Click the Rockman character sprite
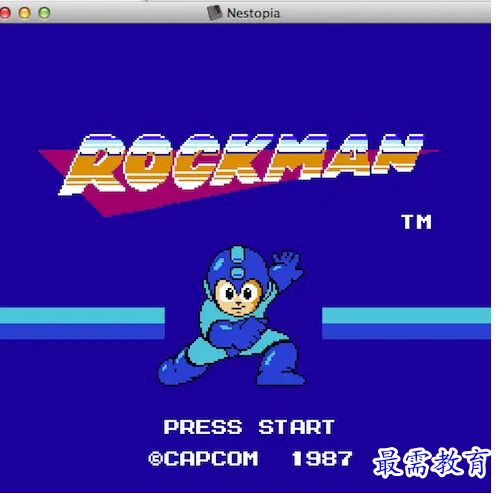This screenshot has width=497, height=494. point(232,316)
